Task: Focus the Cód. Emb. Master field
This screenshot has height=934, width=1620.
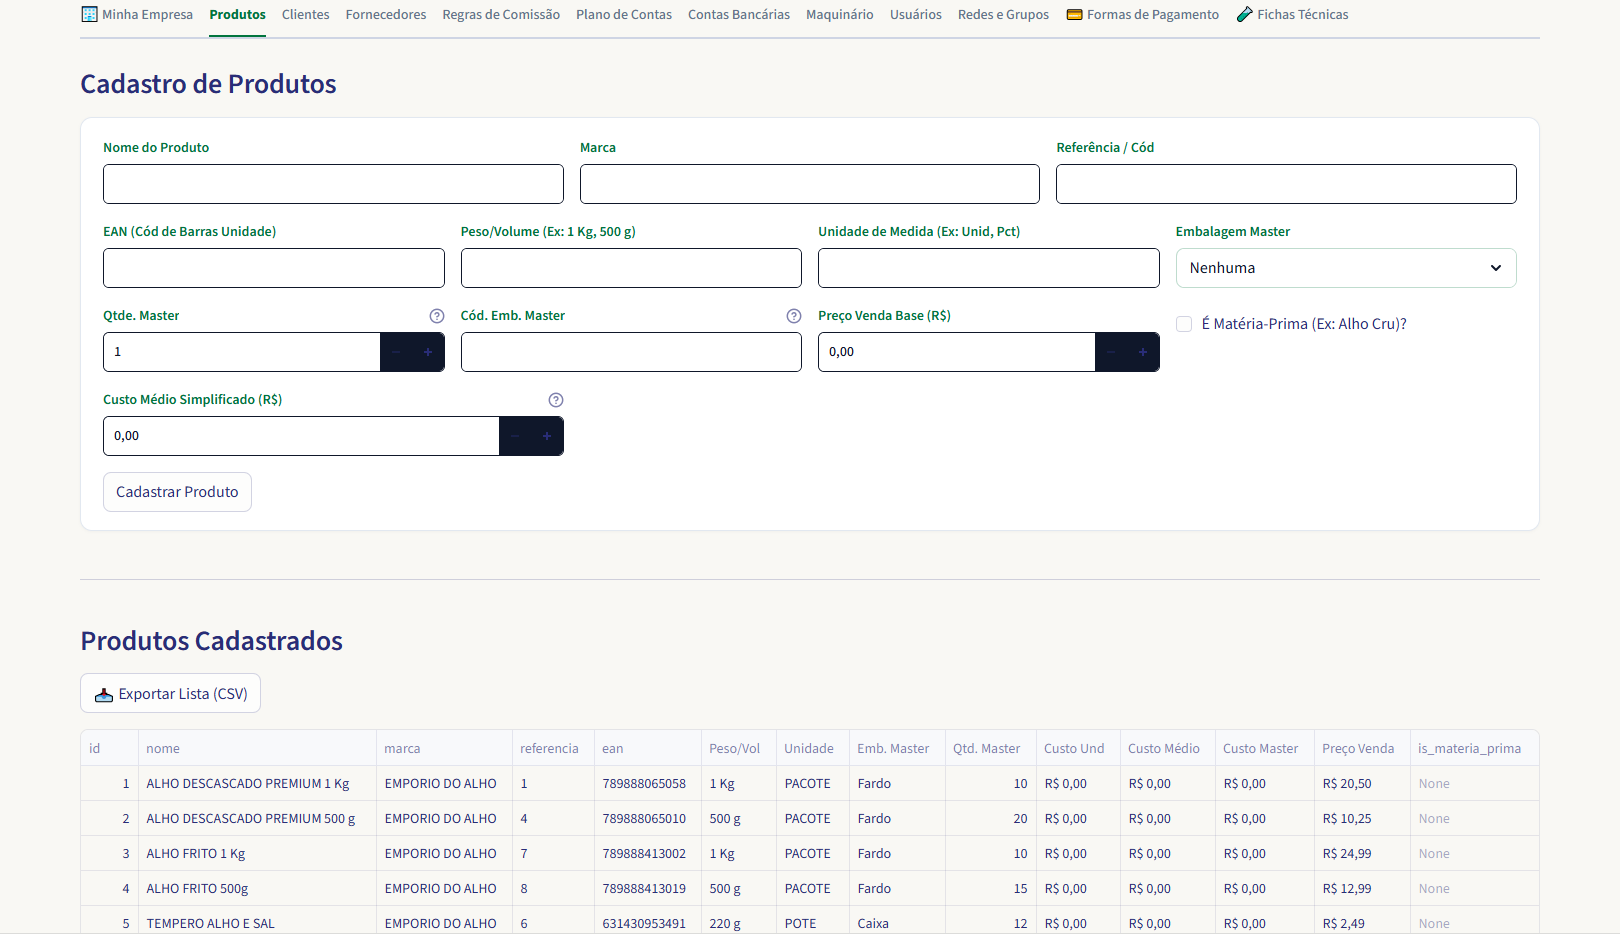Action: click(631, 352)
